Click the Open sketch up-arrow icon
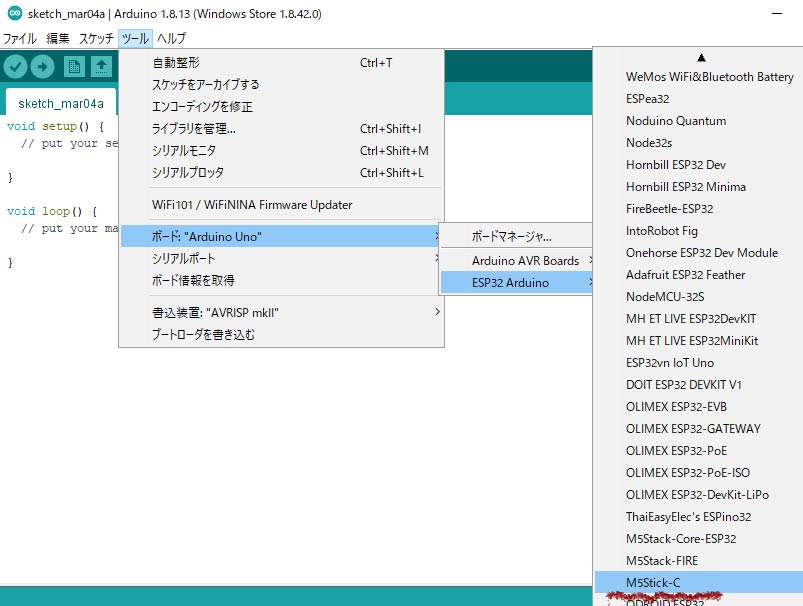This screenshot has width=803, height=606. [101, 67]
